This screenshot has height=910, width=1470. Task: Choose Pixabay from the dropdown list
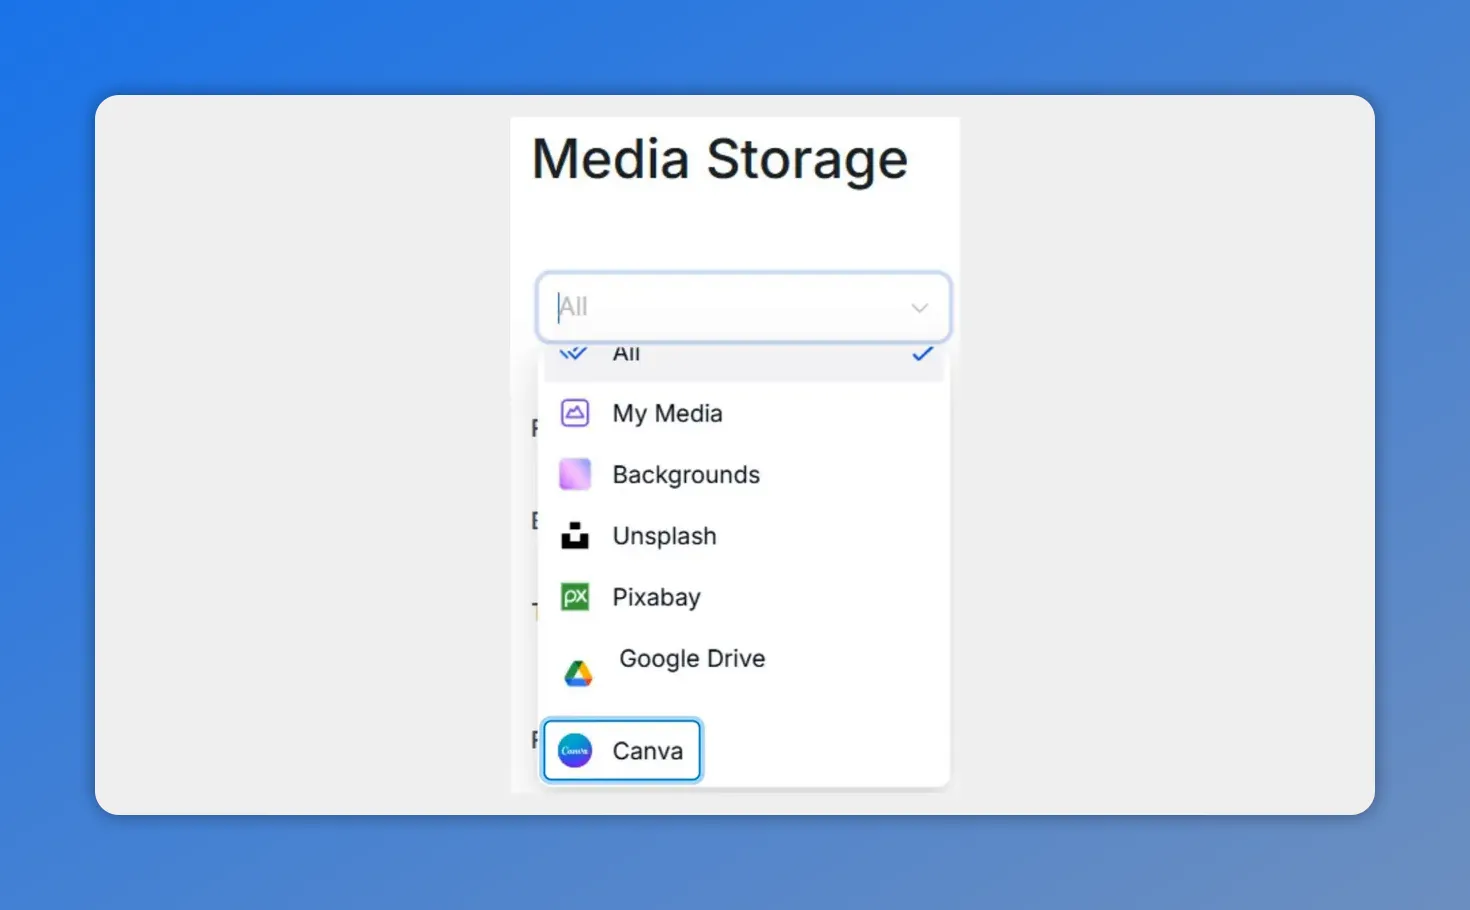(x=656, y=597)
